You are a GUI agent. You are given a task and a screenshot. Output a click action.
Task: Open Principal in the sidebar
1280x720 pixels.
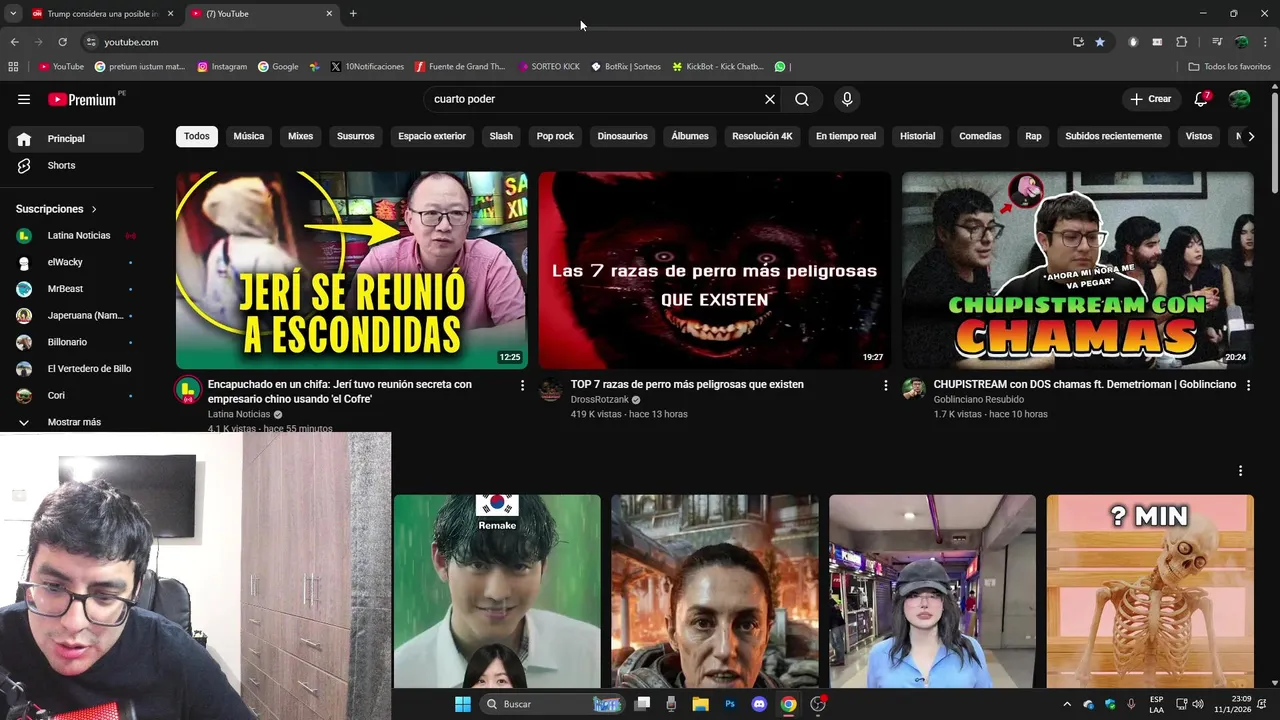coord(76,139)
